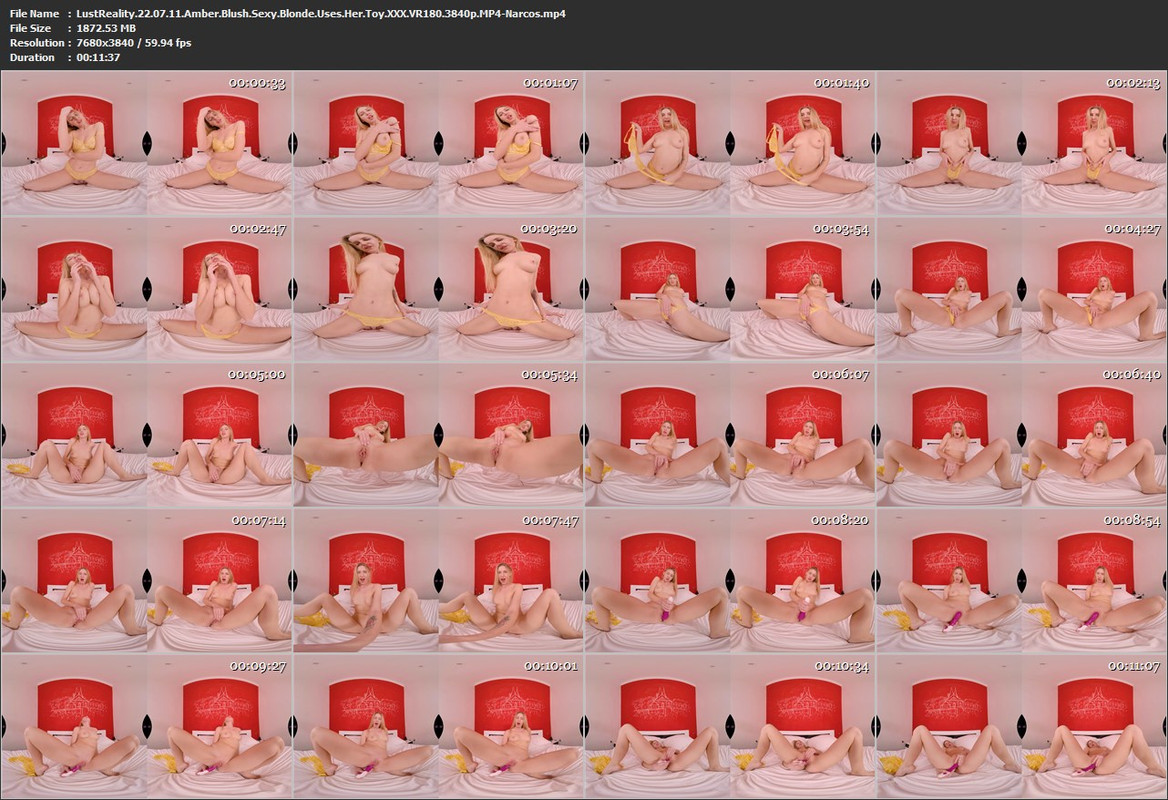Click the resolution value 7680x3840 / 59.94 fps
This screenshot has width=1168, height=800.
(133, 42)
